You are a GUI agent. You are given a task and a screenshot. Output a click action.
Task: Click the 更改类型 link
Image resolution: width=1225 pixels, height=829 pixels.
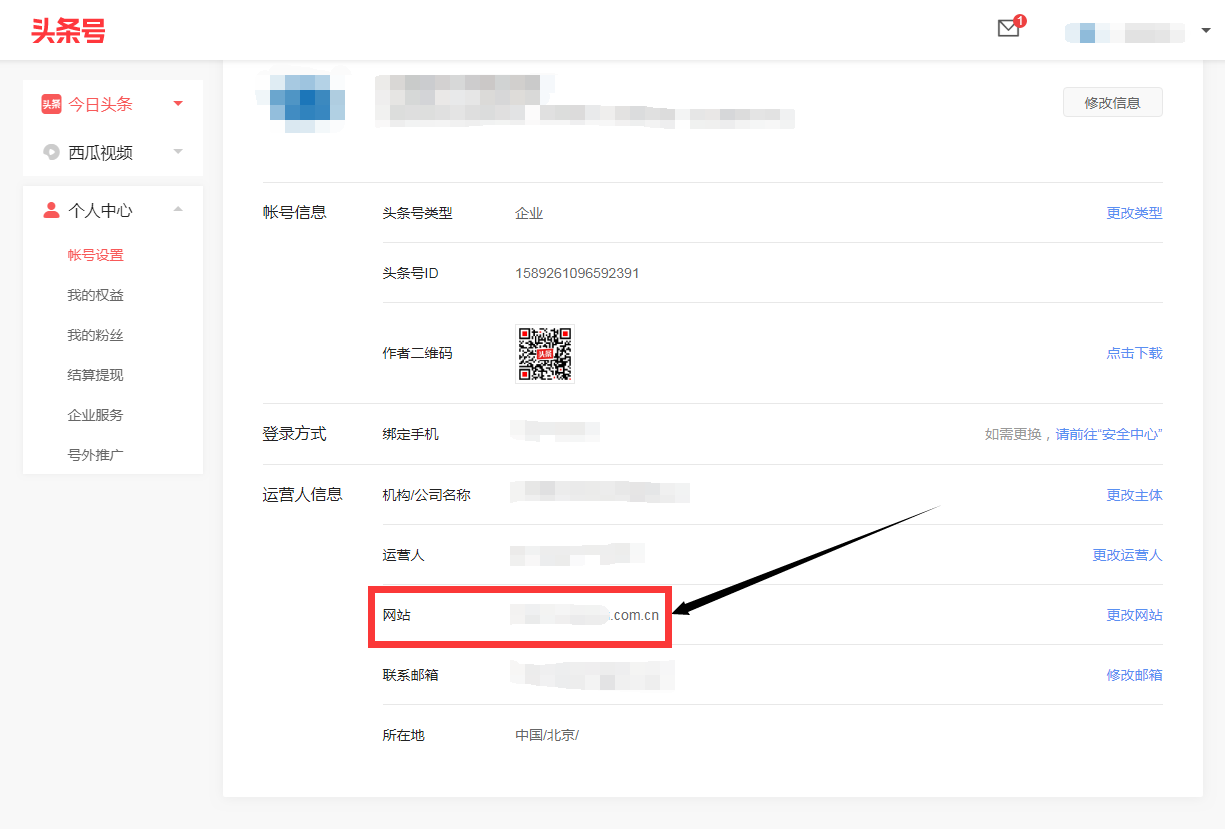(x=1134, y=213)
